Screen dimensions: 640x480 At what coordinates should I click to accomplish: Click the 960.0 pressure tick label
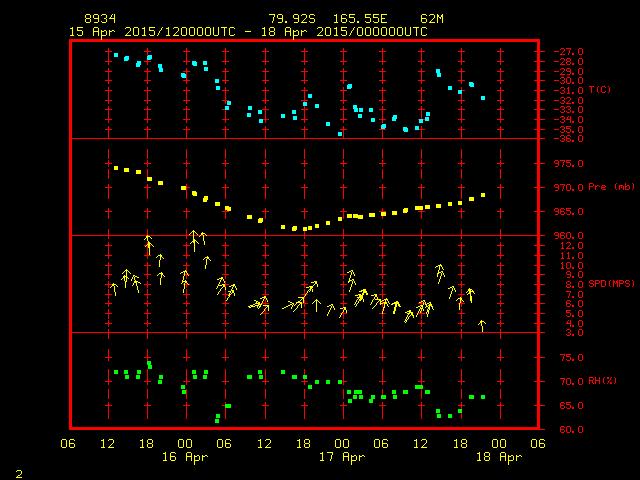coord(567,236)
